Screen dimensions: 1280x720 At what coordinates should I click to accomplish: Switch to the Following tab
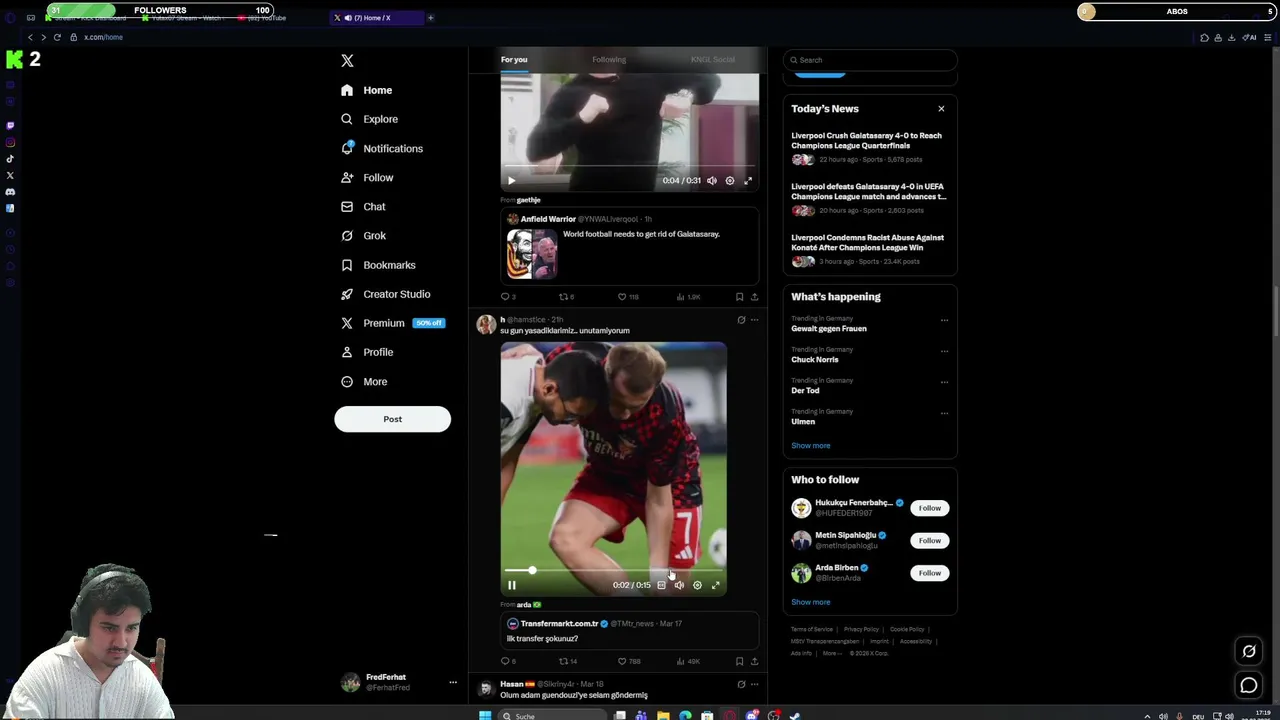[x=609, y=59]
